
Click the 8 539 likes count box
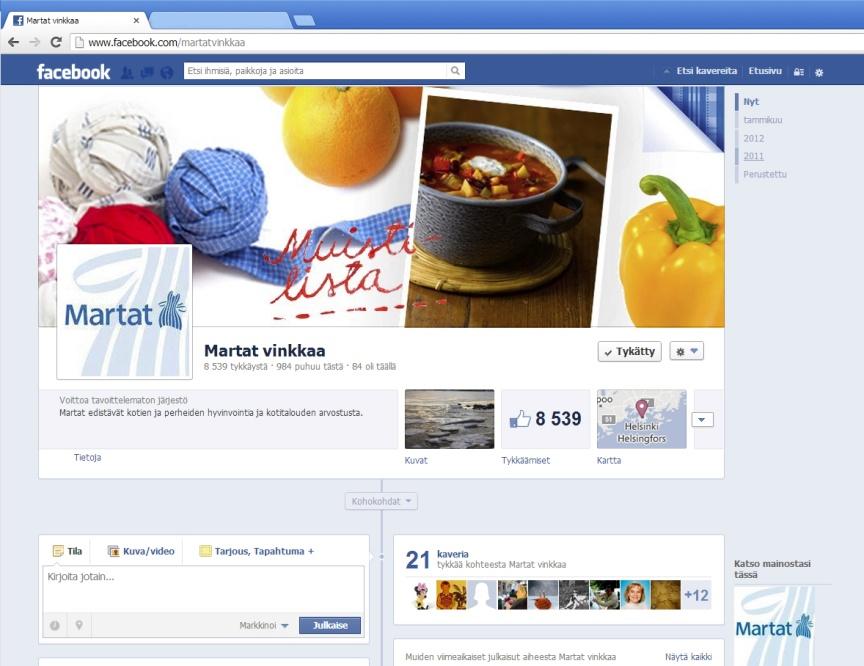[x=546, y=419]
